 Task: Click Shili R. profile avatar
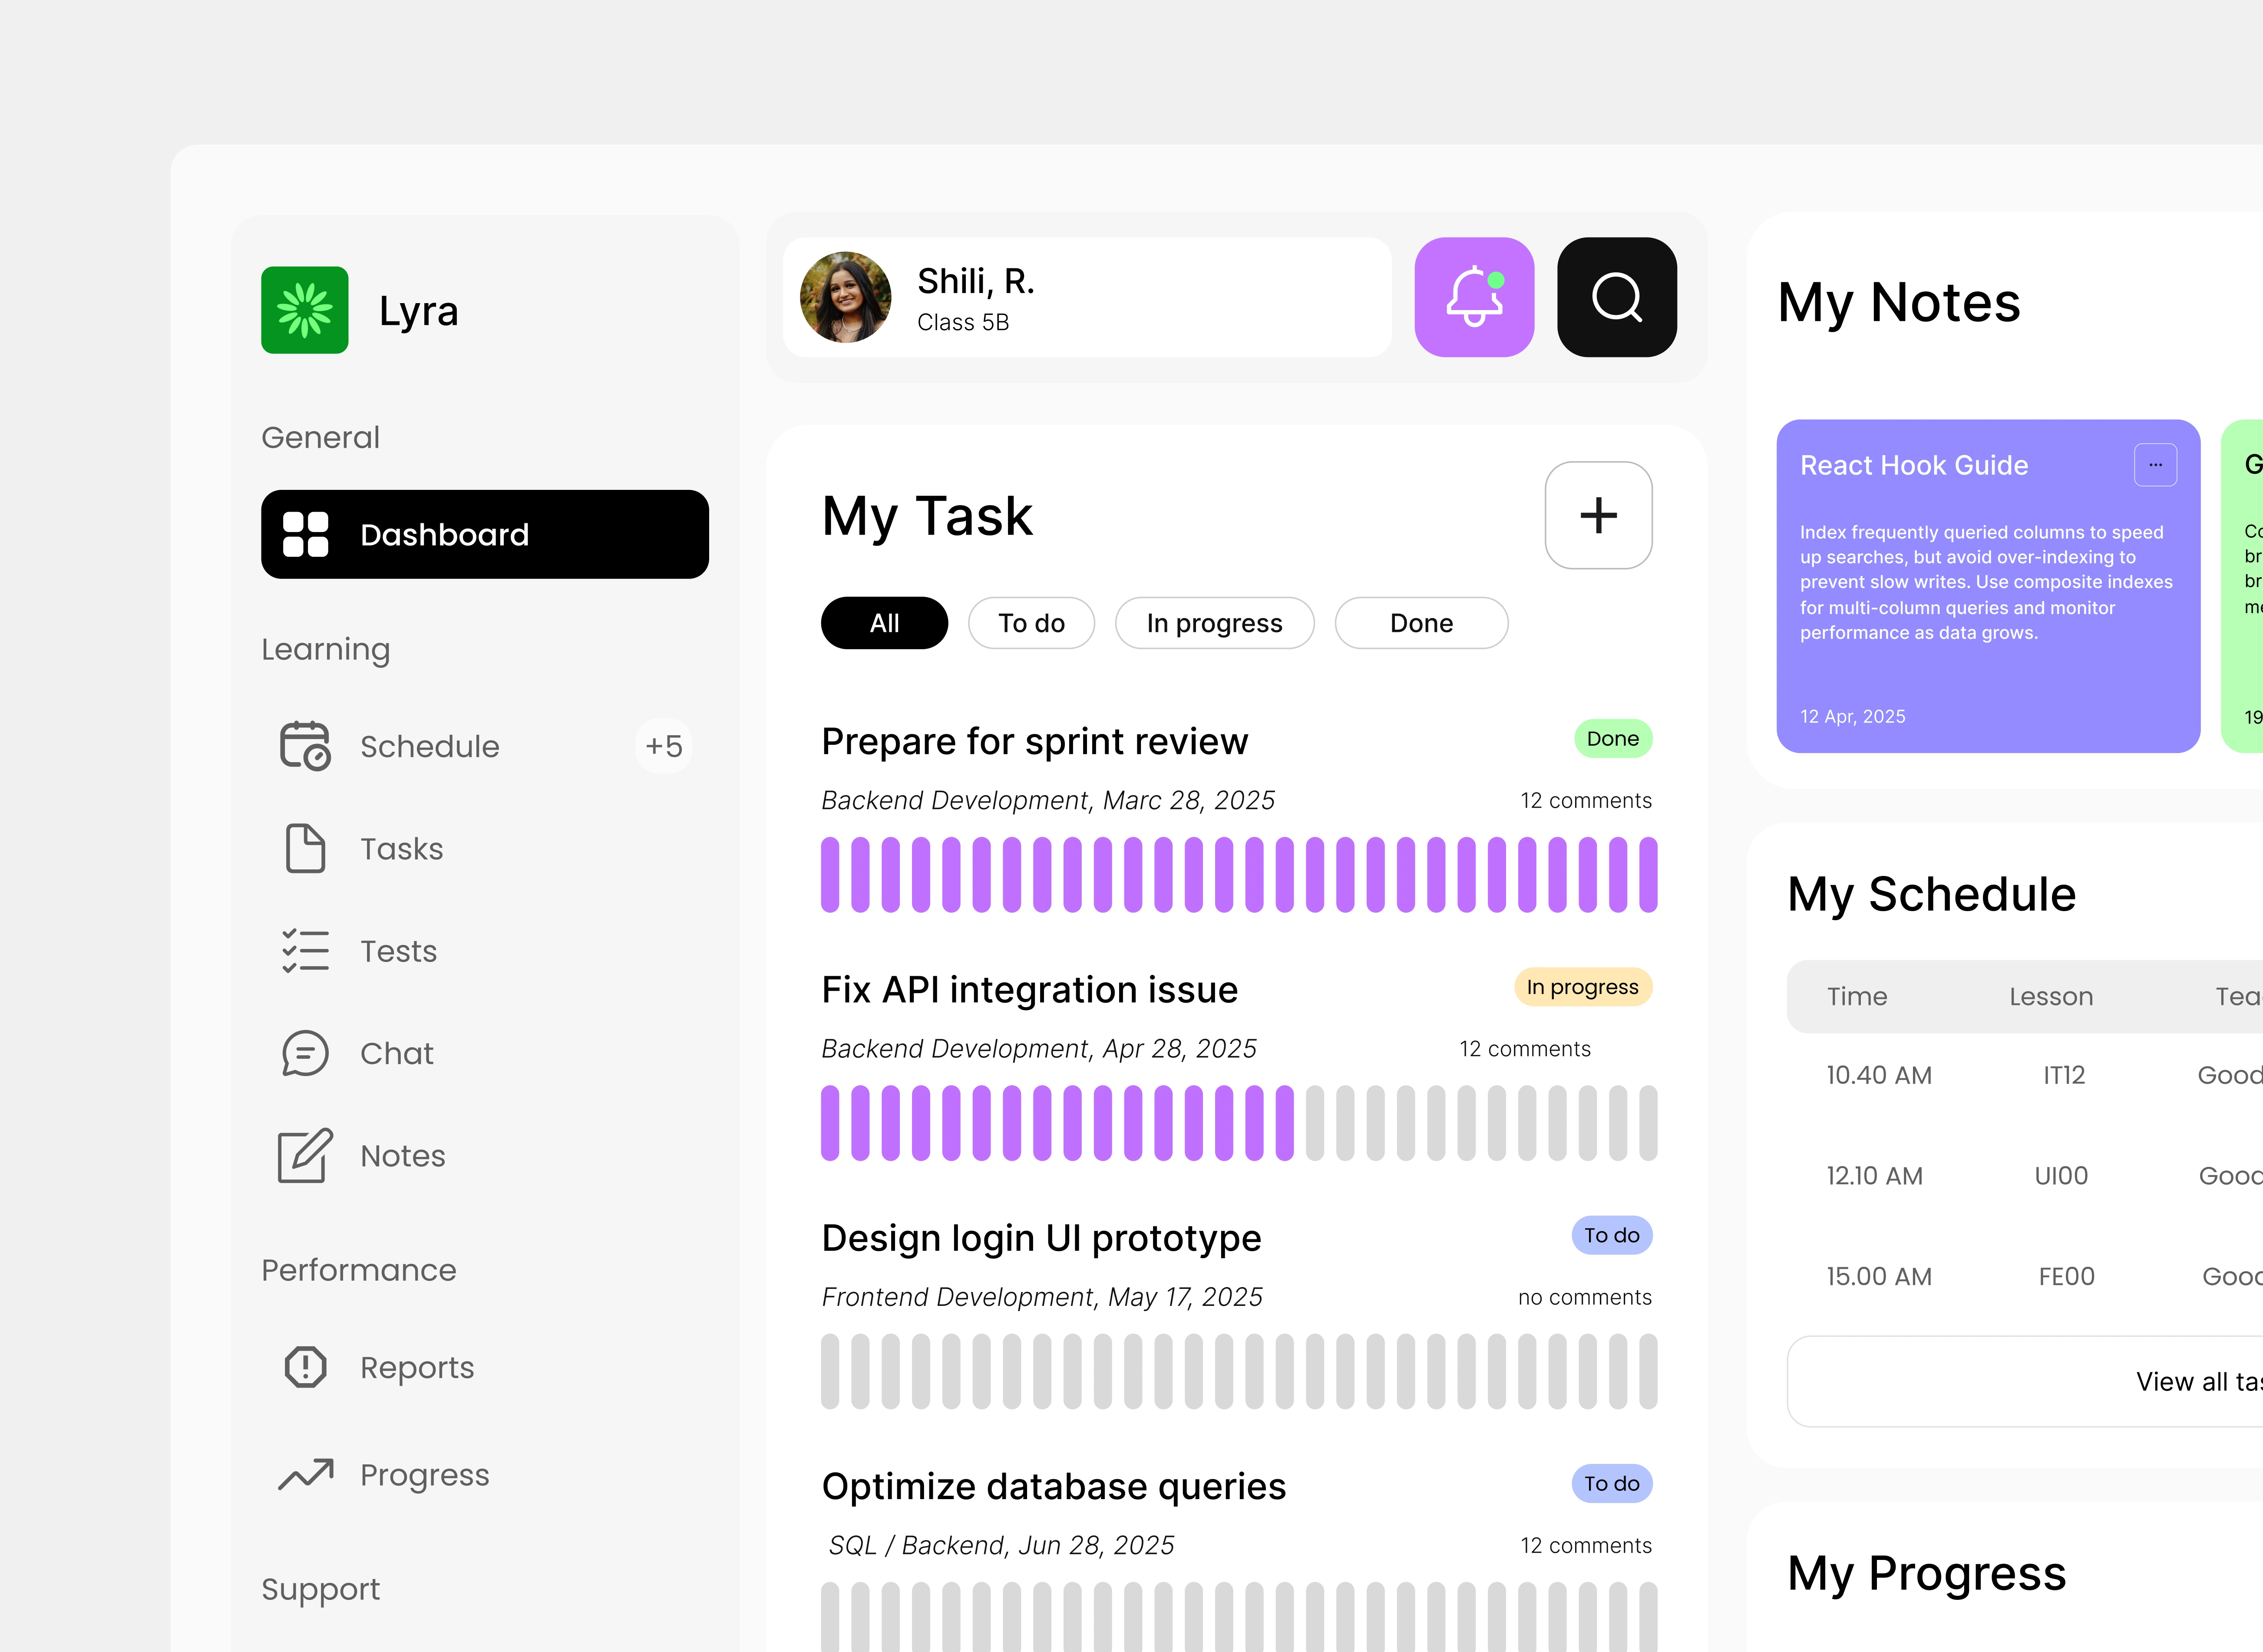point(846,297)
